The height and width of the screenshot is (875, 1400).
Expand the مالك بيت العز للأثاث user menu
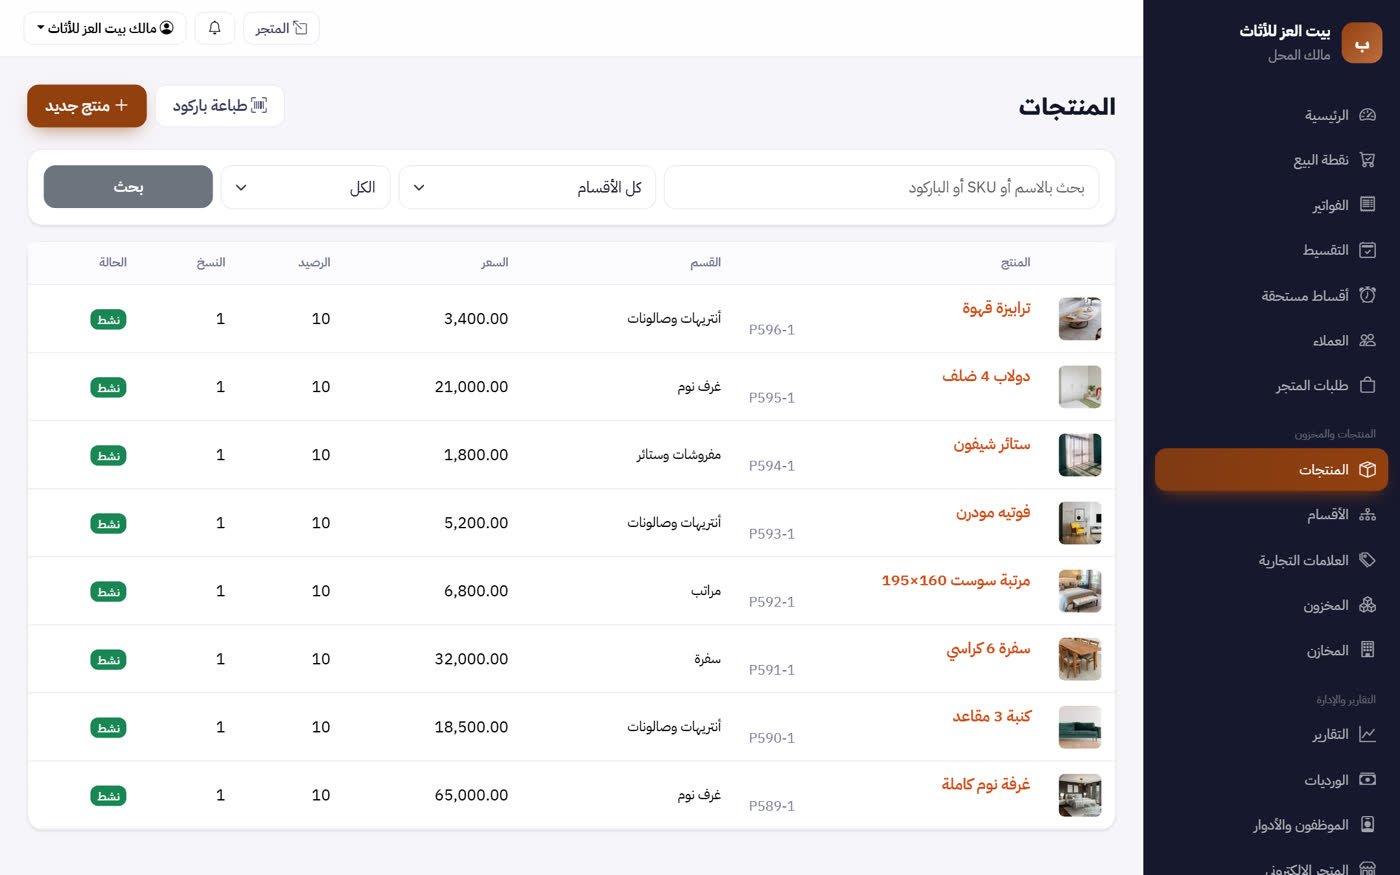click(x=105, y=28)
